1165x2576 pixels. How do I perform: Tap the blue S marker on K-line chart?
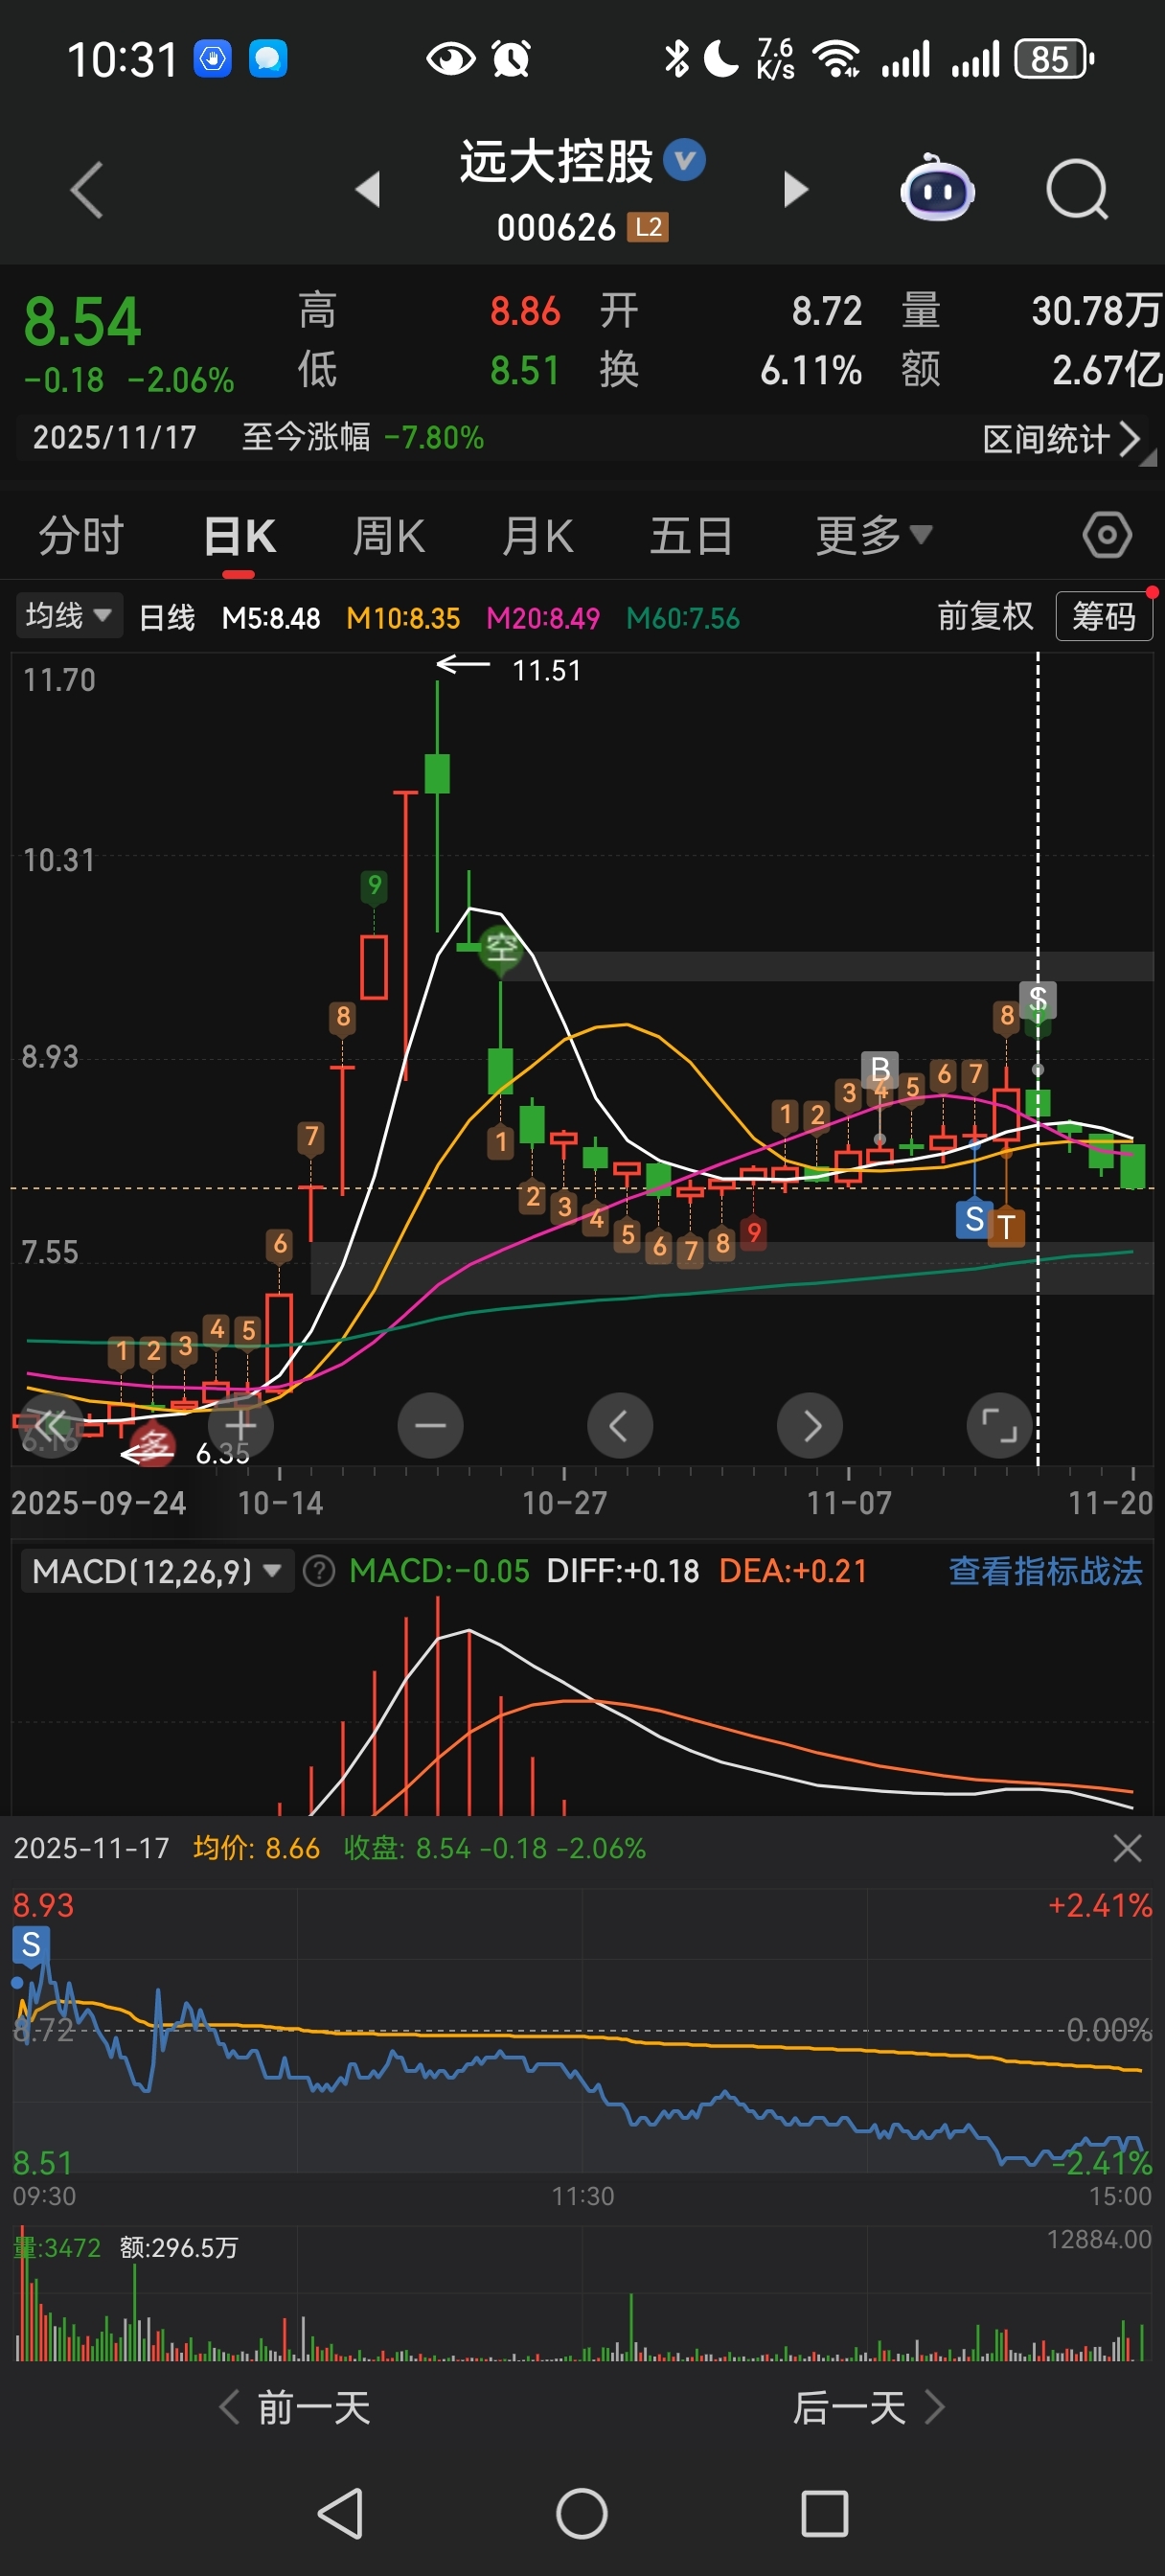tap(974, 1219)
